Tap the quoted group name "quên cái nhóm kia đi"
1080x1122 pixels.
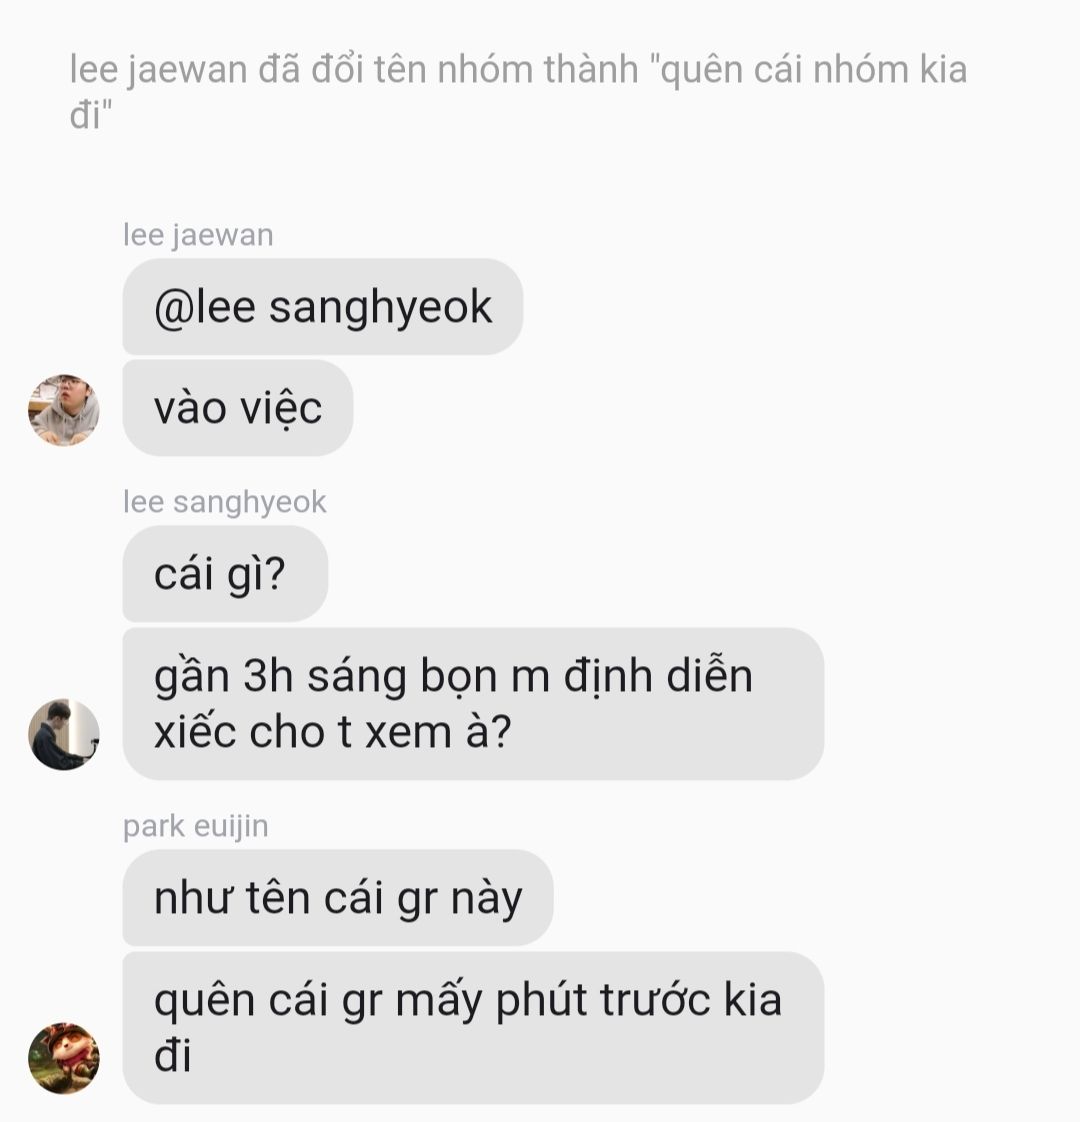tap(518, 92)
